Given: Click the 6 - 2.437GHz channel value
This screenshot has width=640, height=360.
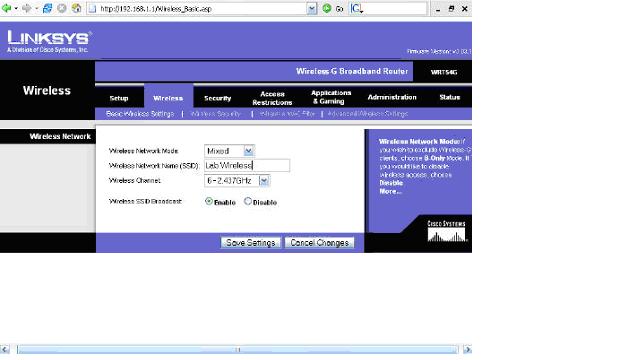Looking at the screenshot, I should coord(229,180).
